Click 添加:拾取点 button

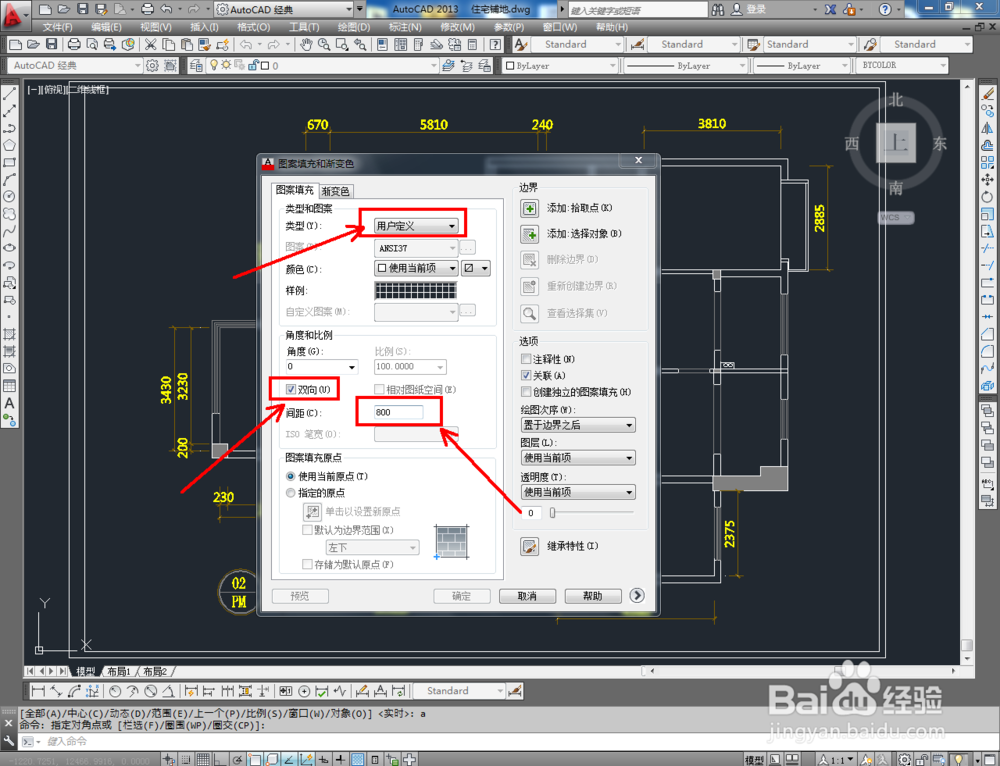coord(529,209)
